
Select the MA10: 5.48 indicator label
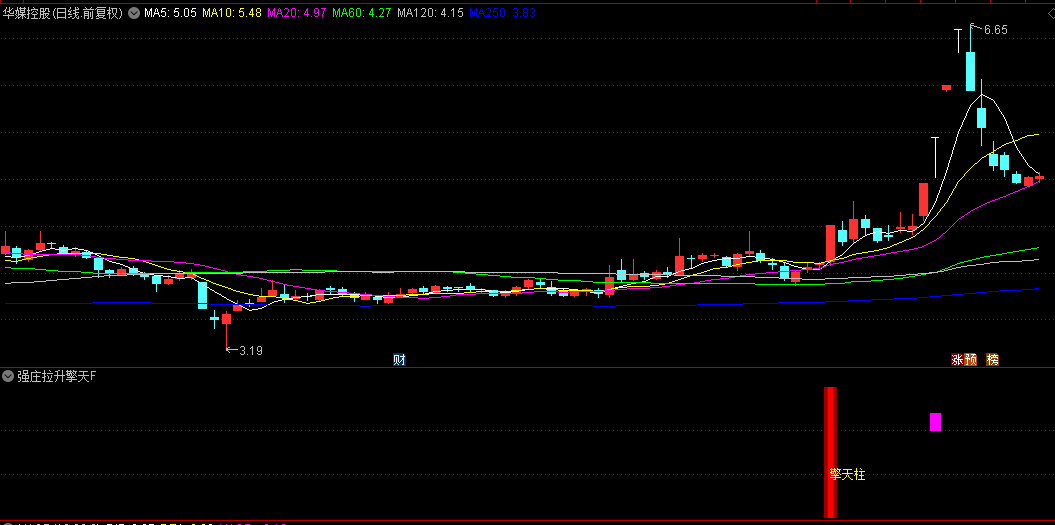(231, 13)
